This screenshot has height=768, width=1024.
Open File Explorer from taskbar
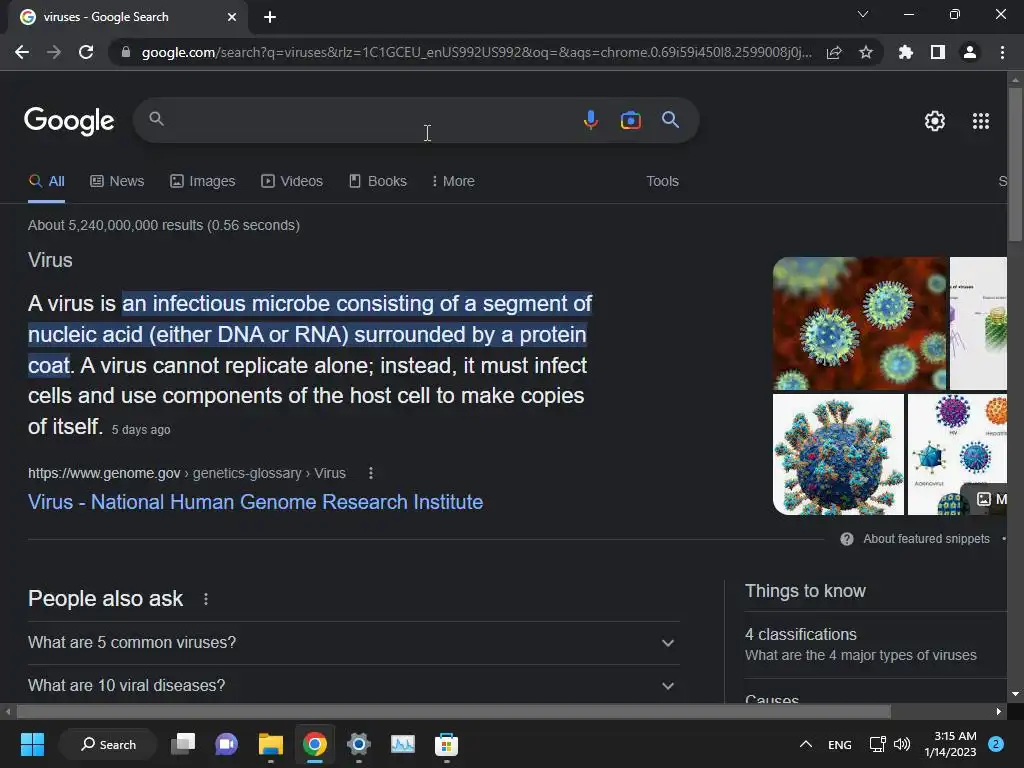point(270,744)
